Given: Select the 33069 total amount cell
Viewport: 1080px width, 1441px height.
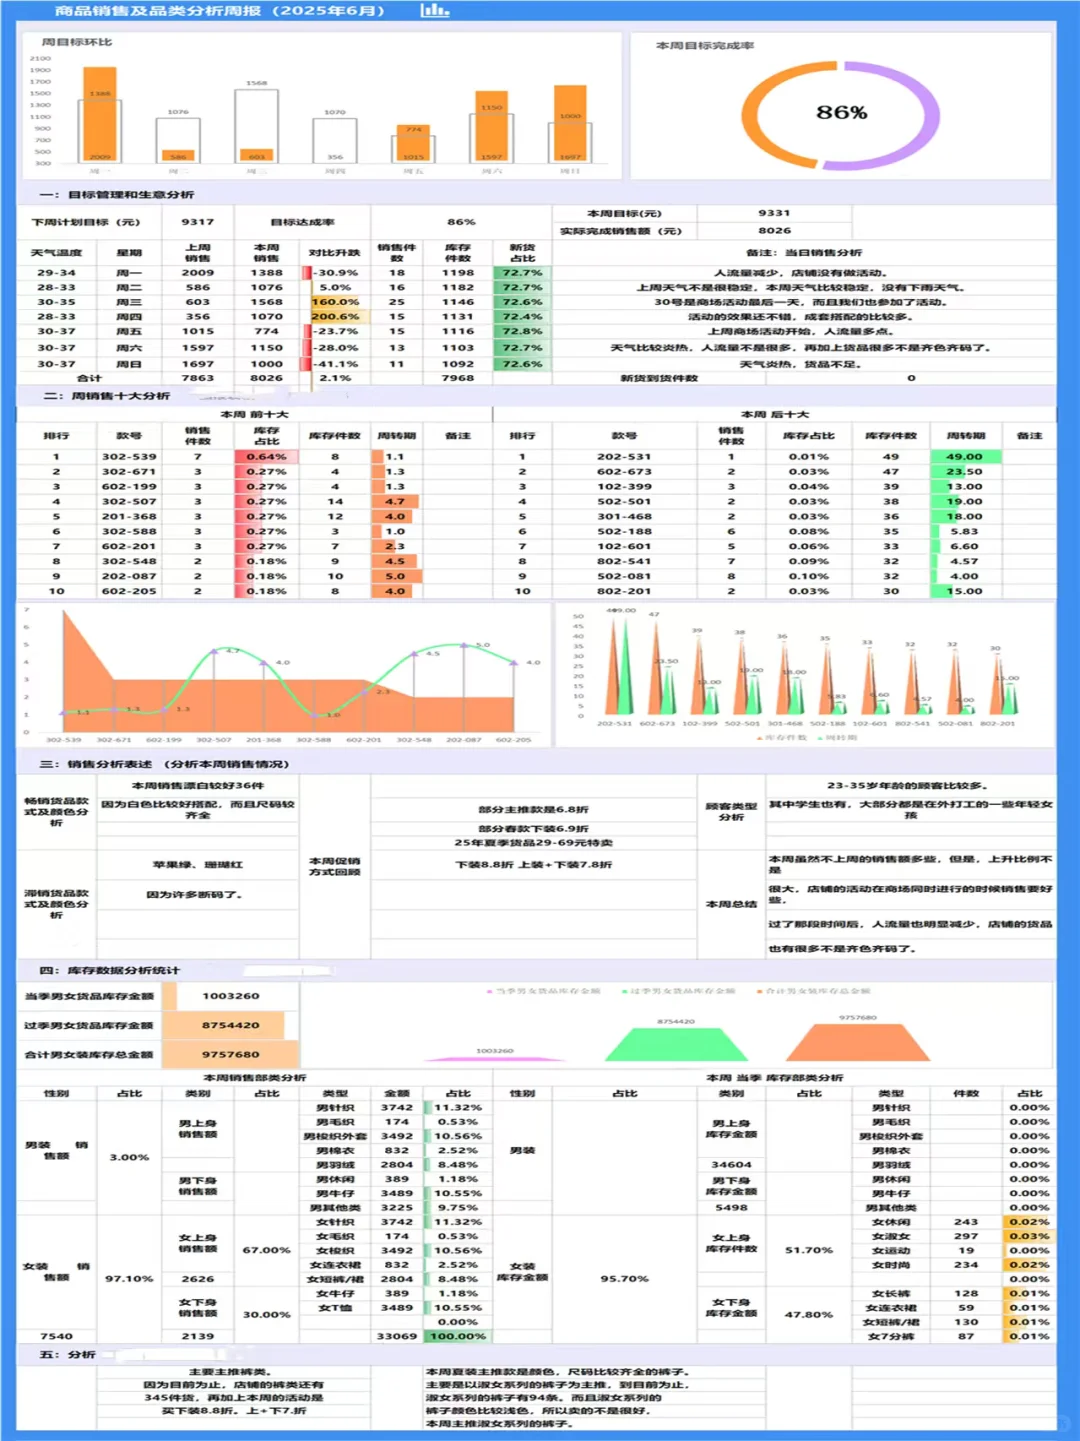Looking at the screenshot, I should (x=396, y=1337).
